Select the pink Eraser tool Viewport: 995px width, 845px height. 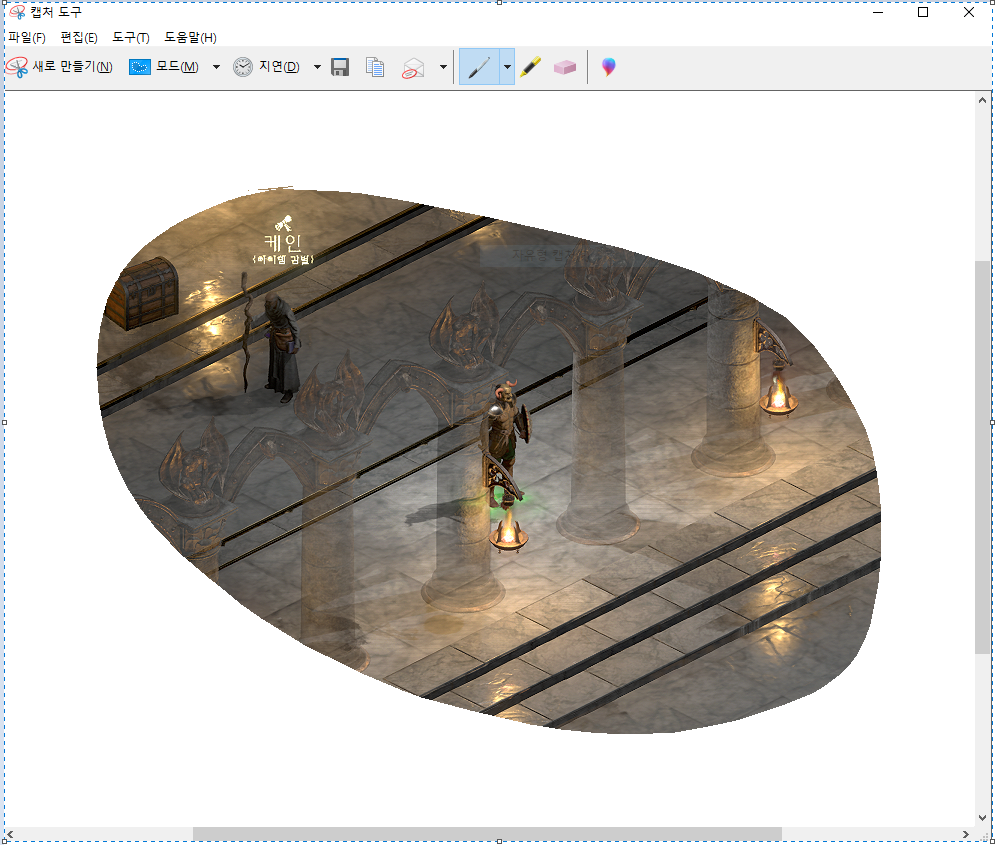pos(564,67)
